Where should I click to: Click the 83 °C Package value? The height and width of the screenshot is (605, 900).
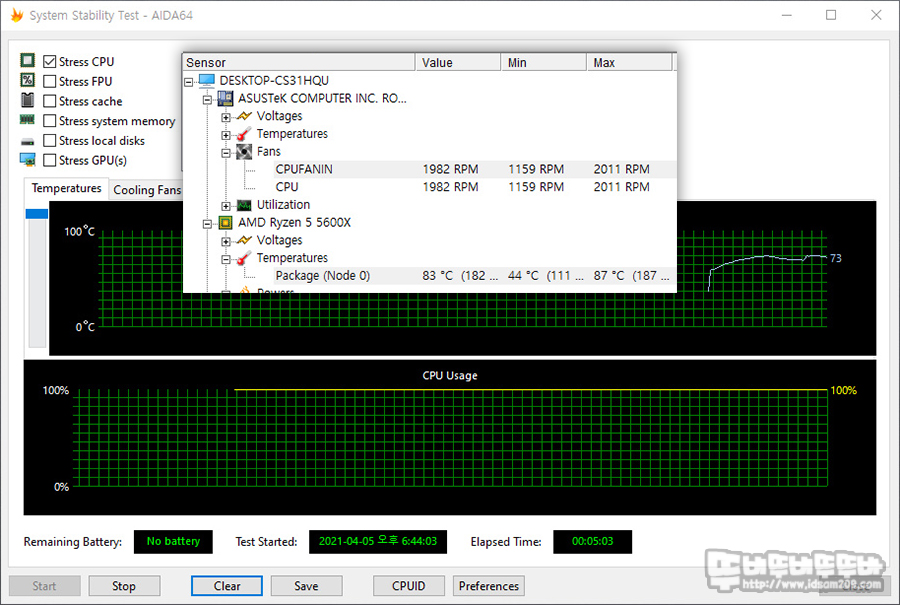460,276
